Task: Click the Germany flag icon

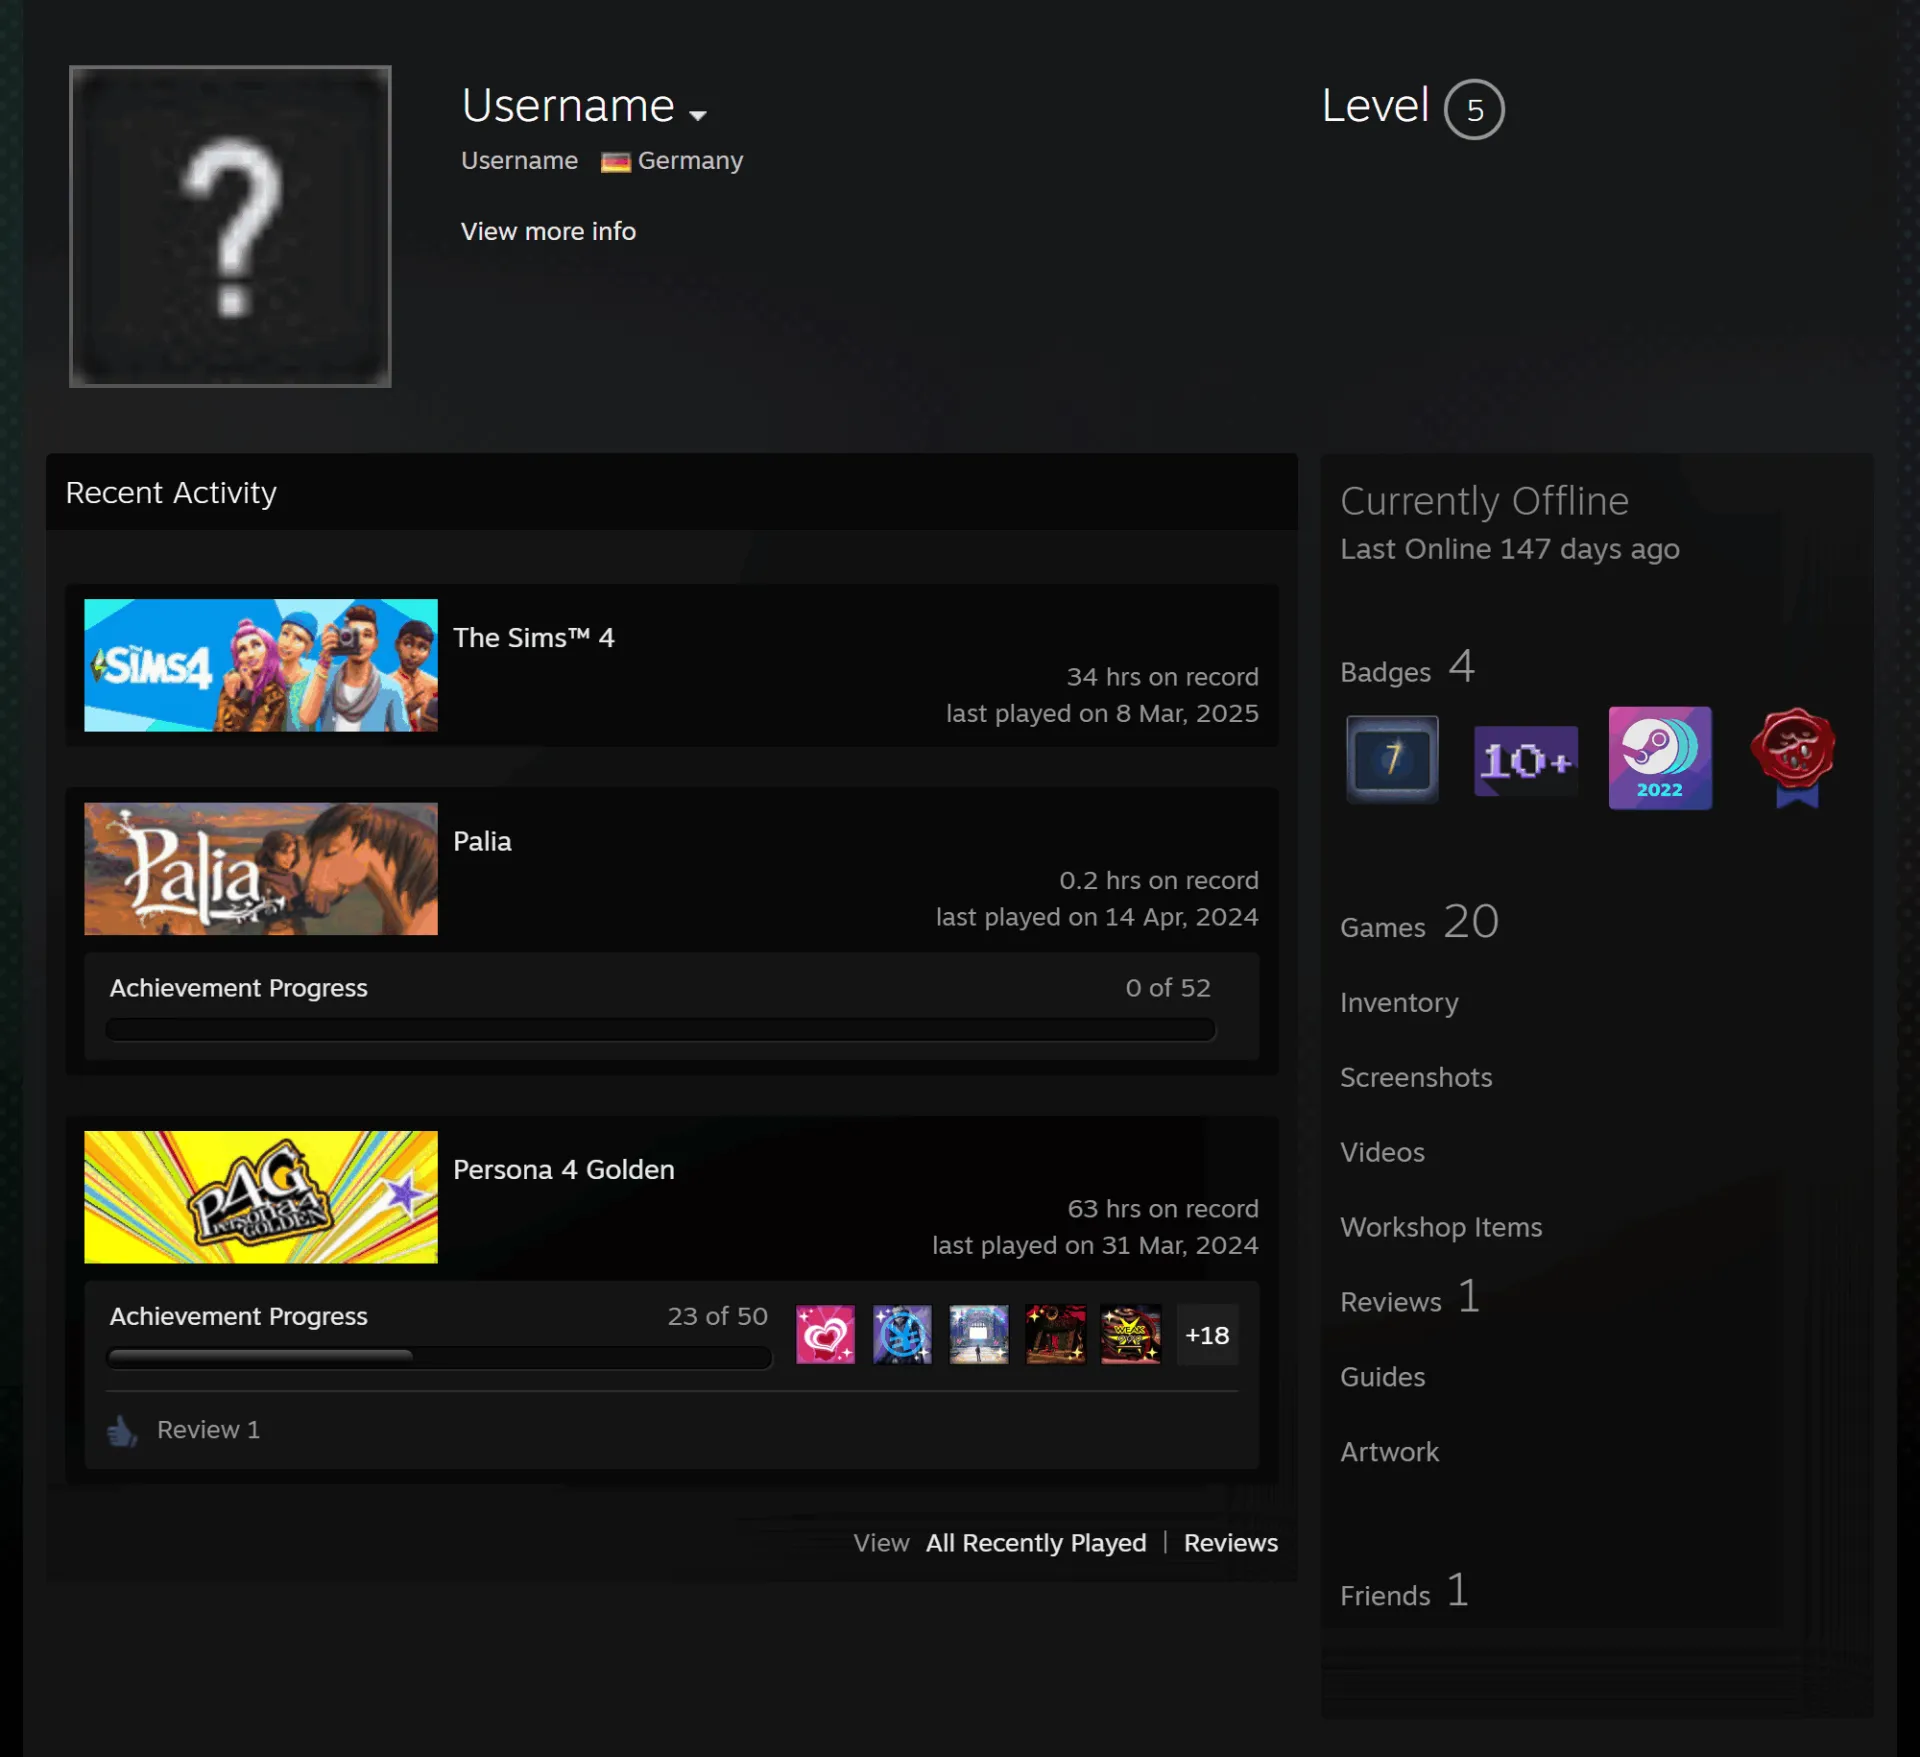Action: click(615, 162)
